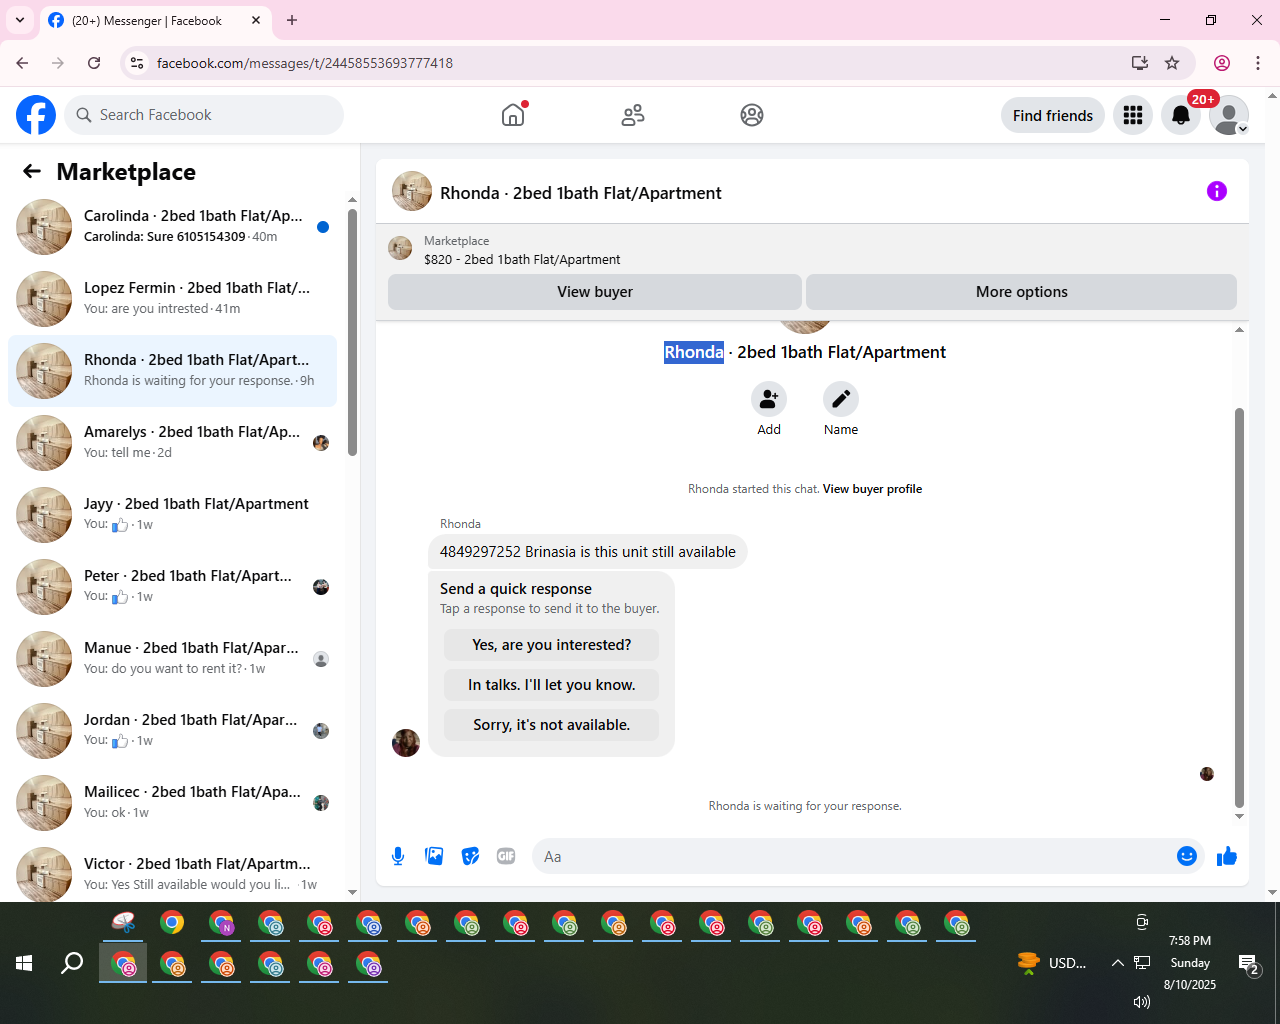Screen dimensions: 1280x1024
Task: Open the Jayy conversation
Action: [172, 515]
